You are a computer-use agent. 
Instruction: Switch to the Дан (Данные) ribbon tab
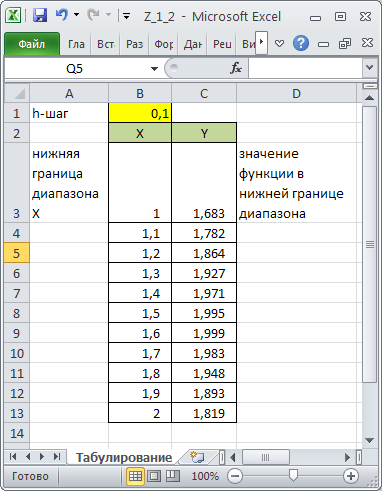(193, 44)
